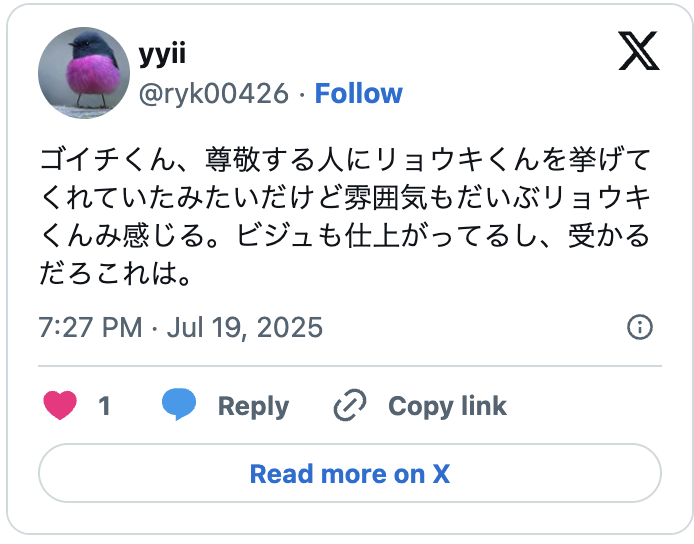Like the tweet with the heart icon
694x544 pixels.
point(60,405)
